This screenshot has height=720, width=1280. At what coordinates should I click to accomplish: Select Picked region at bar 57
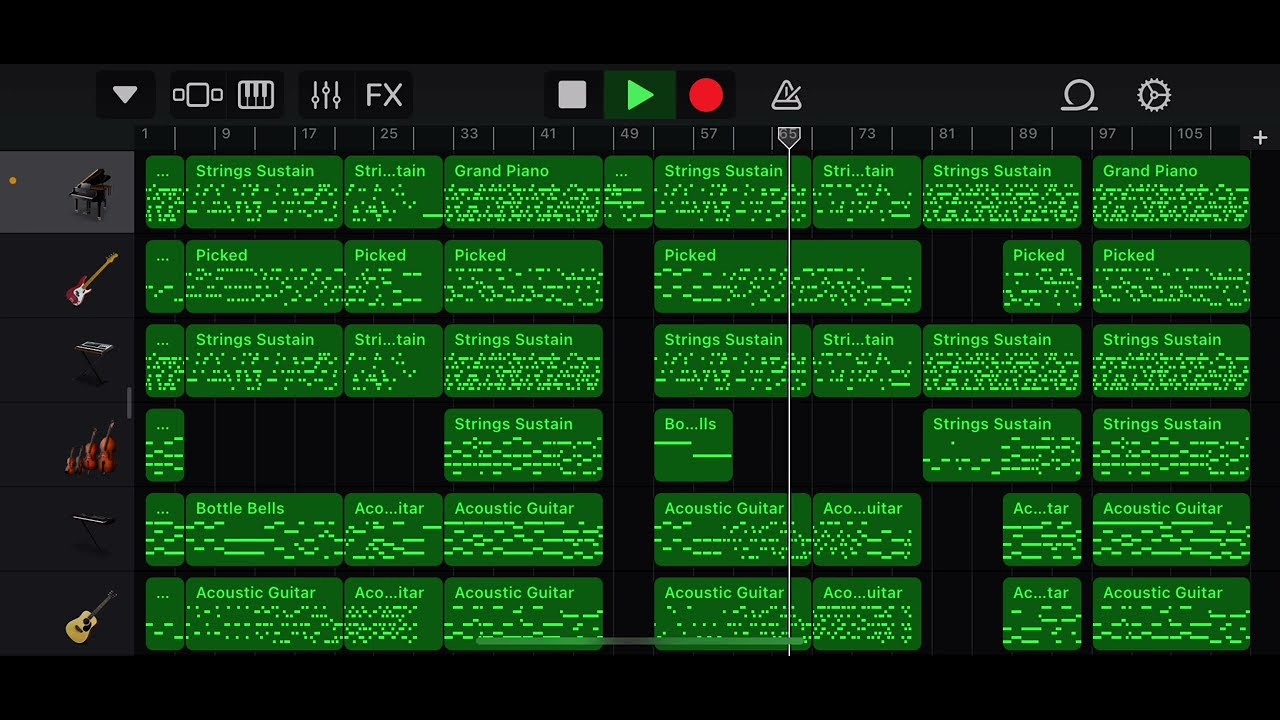pyautogui.click(x=787, y=277)
